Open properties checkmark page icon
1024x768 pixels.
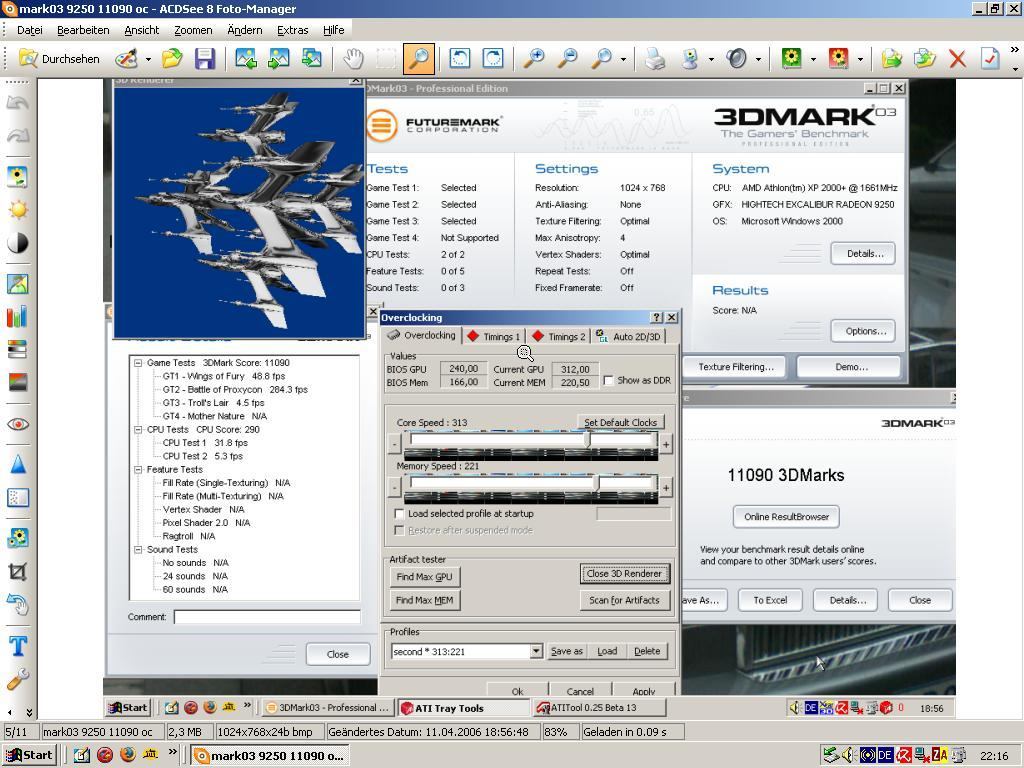pyautogui.click(x=990, y=59)
